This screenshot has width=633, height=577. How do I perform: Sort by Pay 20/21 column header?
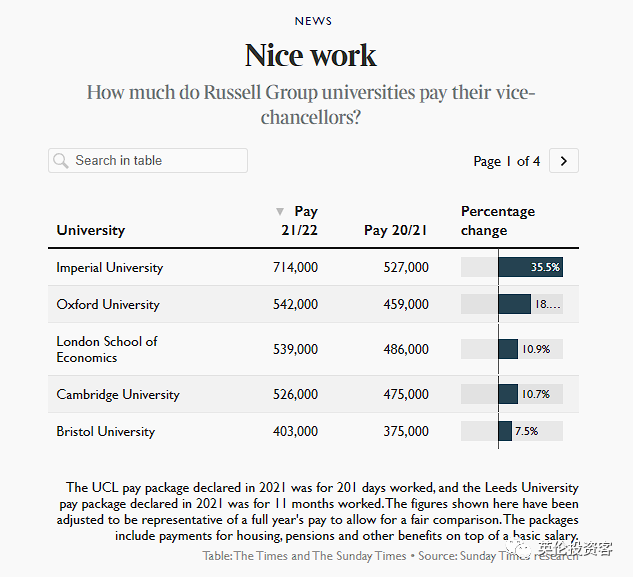(395, 230)
